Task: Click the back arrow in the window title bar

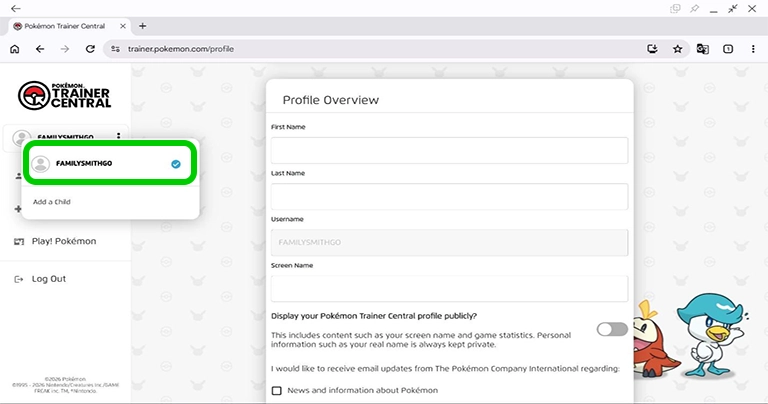Action: (16, 8)
